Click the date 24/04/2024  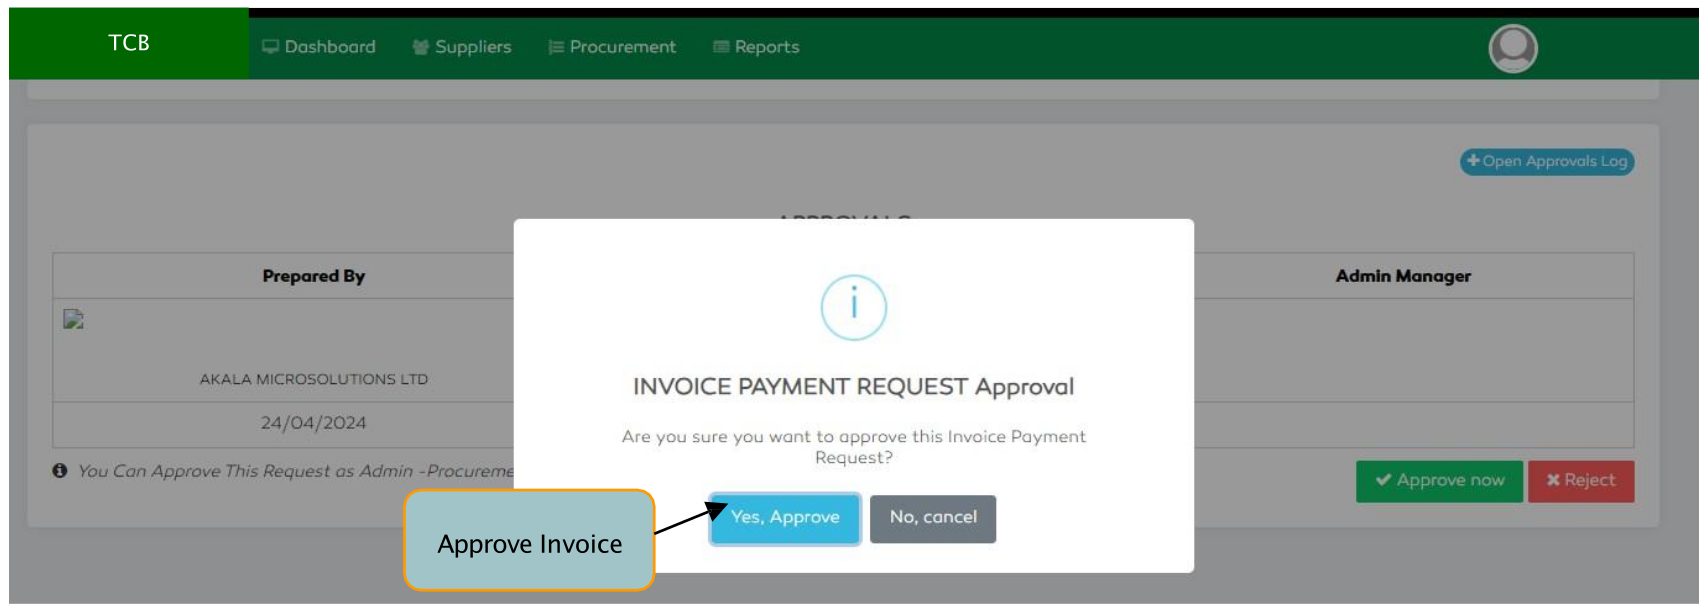[x=314, y=423]
